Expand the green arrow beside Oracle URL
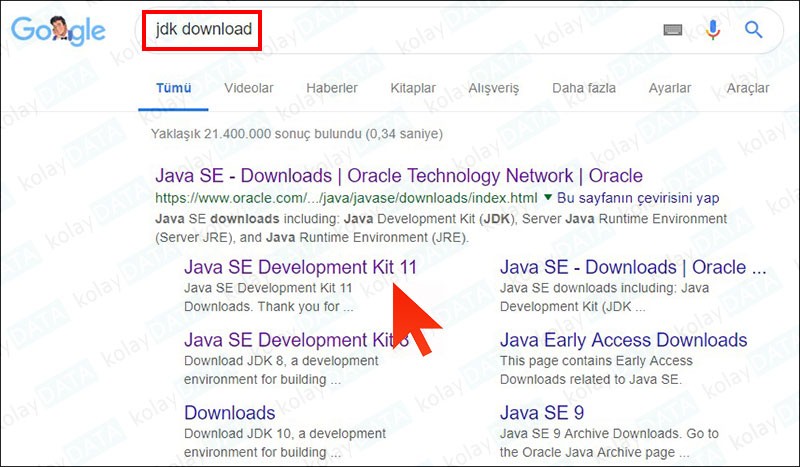800x467 pixels. tap(549, 197)
